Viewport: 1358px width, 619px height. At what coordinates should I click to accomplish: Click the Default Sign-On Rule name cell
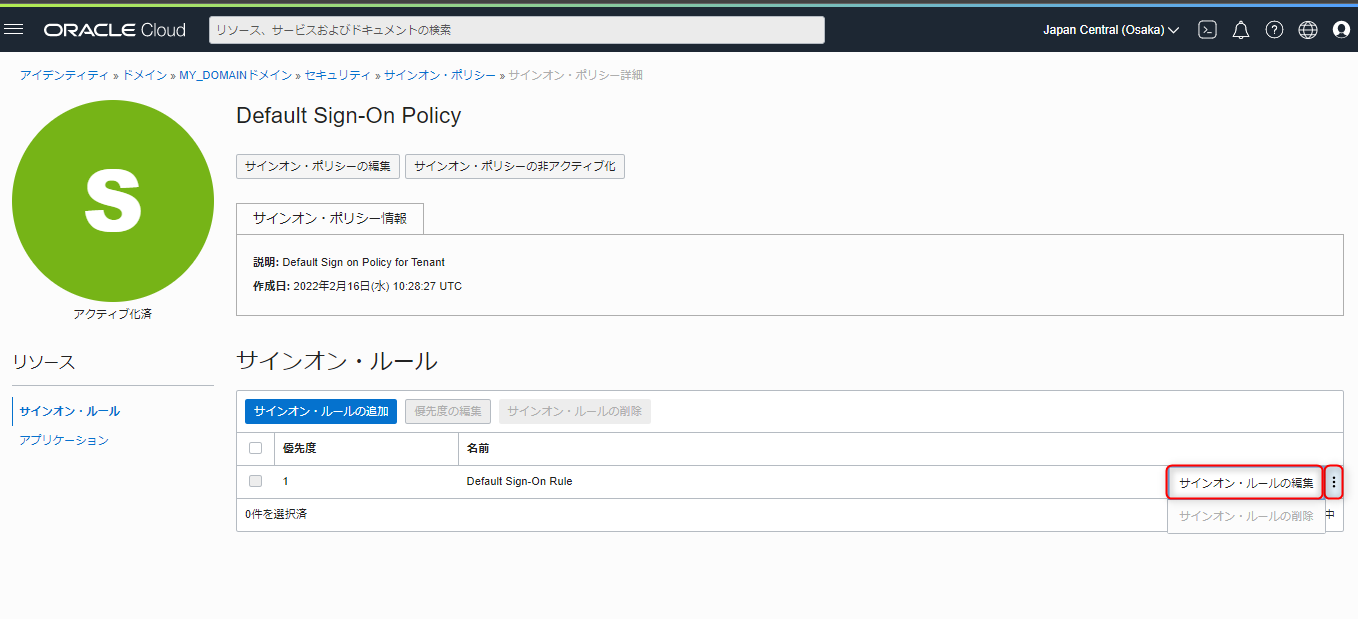pyautogui.click(x=520, y=481)
